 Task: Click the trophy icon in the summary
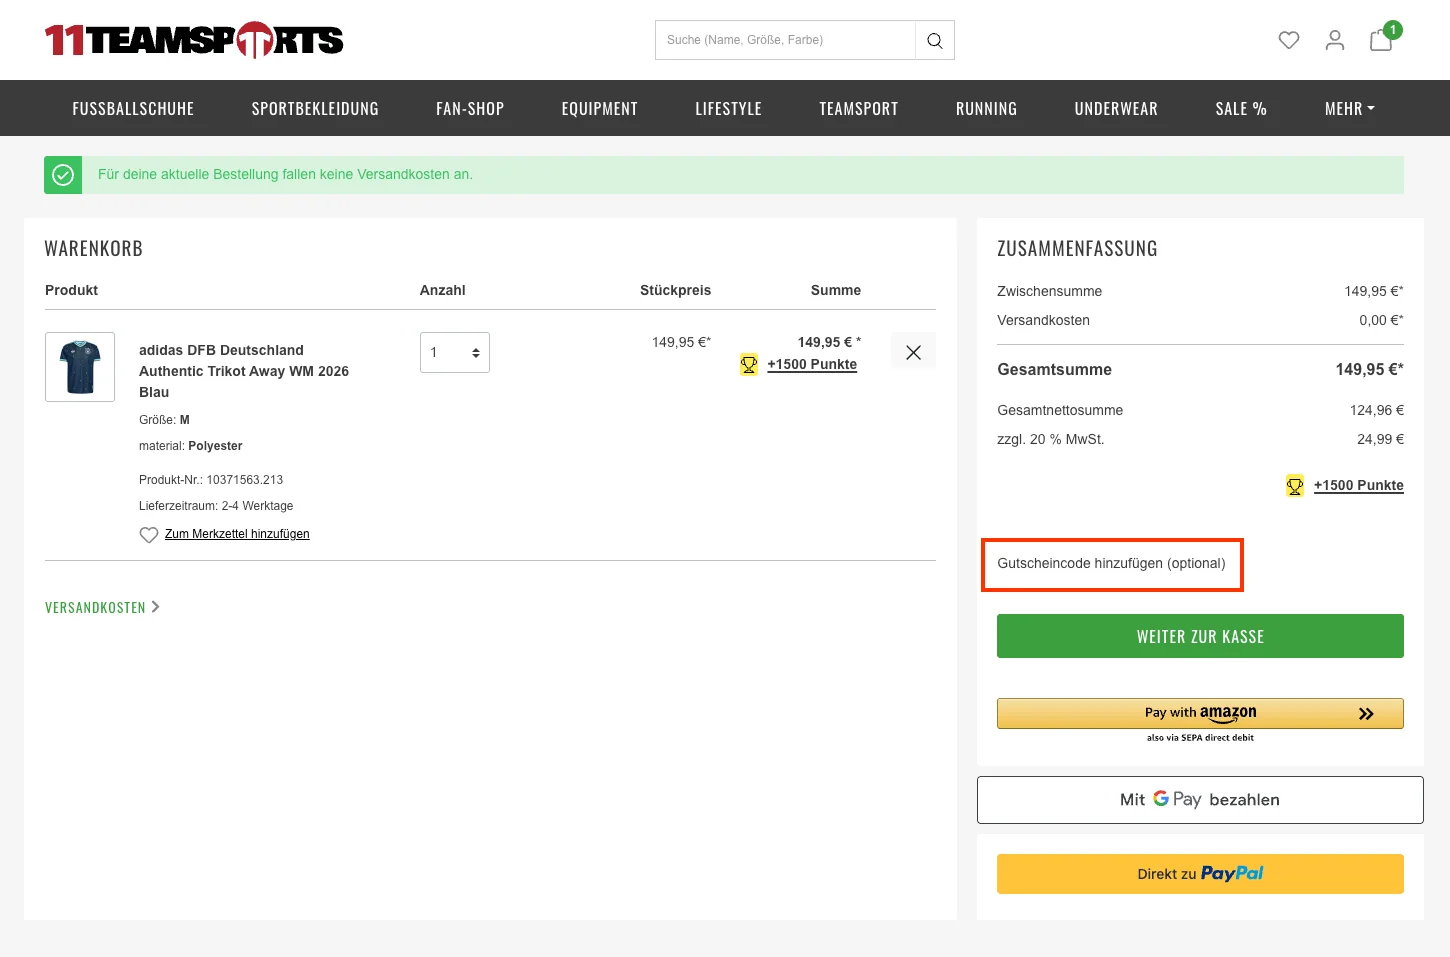coord(1295,486)
